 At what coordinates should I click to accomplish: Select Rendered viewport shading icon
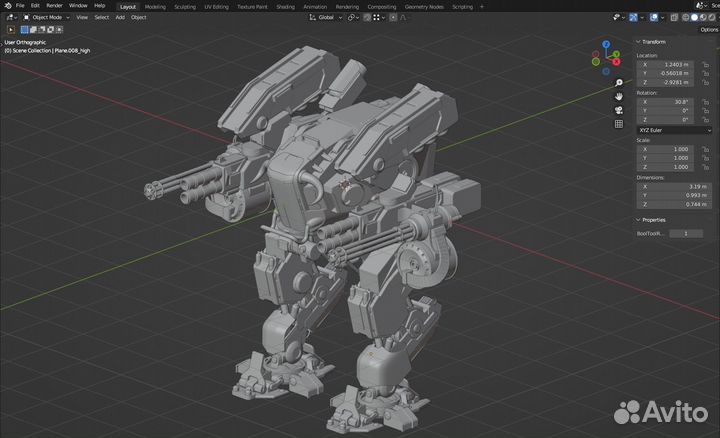click(x=712, y=17)
